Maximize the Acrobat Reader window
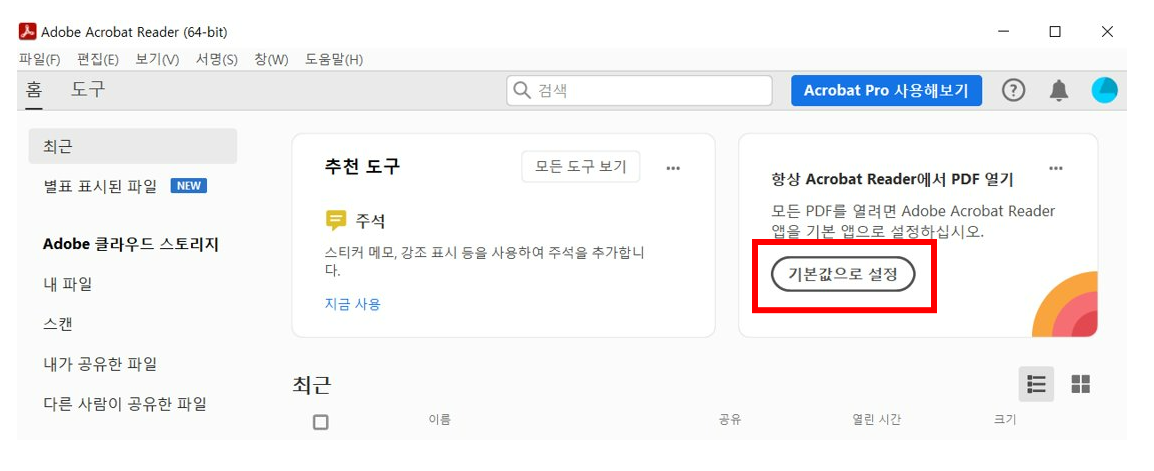 pos(1055,32)
